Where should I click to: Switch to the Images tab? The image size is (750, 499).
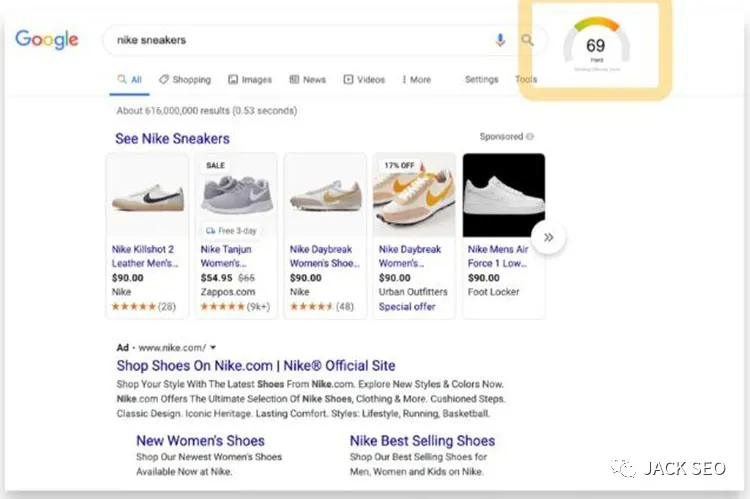coord(250,80)
